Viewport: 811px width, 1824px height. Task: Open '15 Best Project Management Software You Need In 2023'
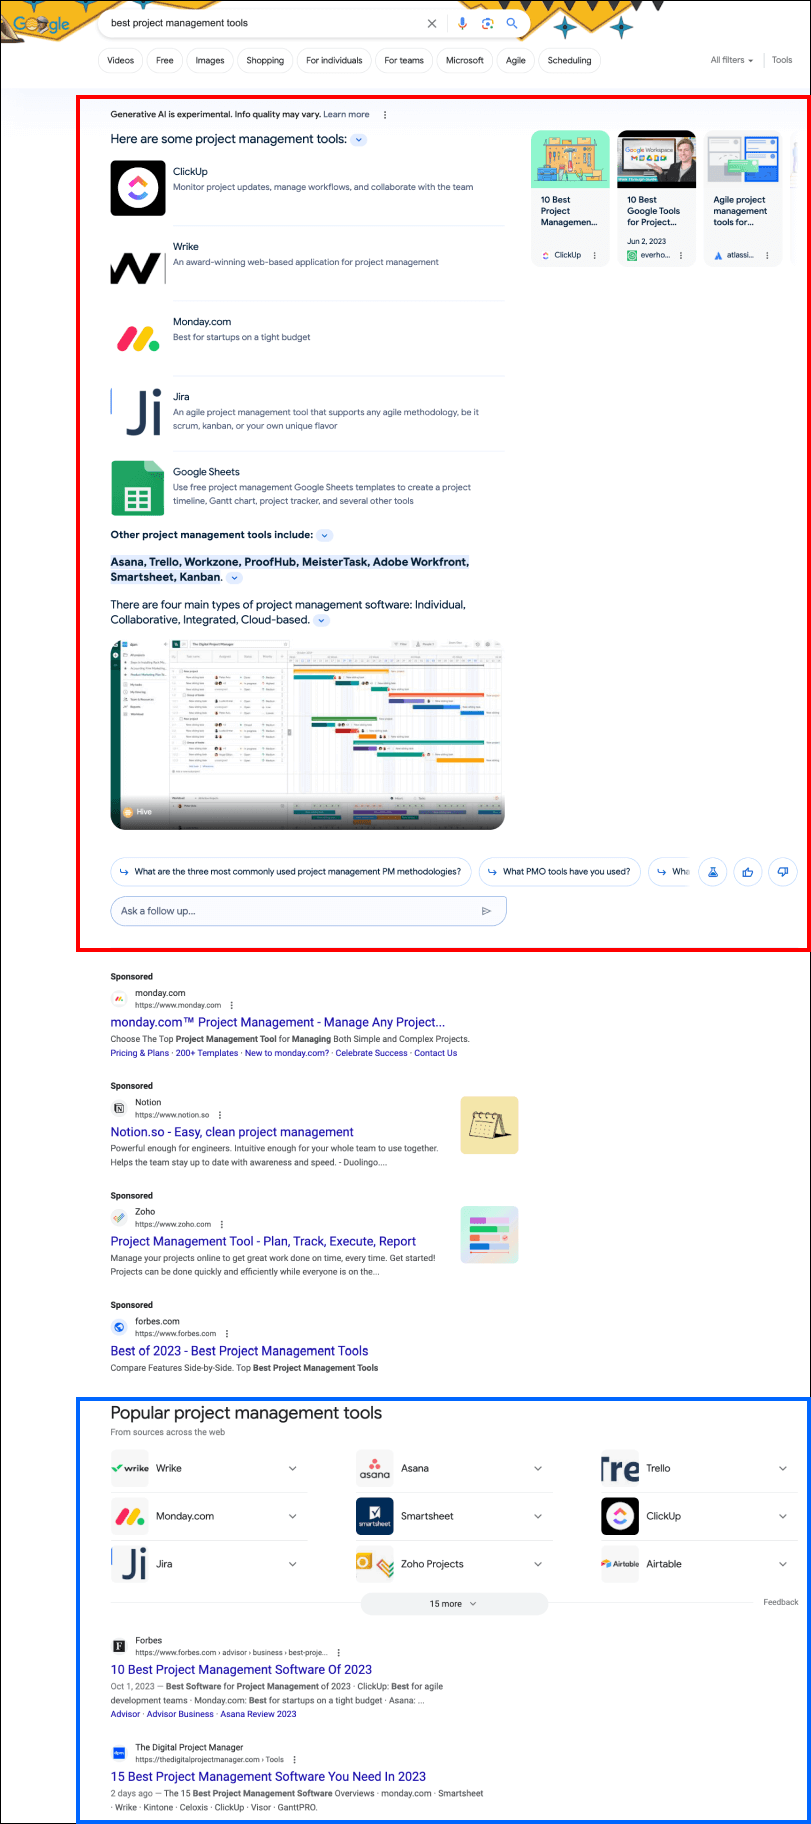(268, 1777)
